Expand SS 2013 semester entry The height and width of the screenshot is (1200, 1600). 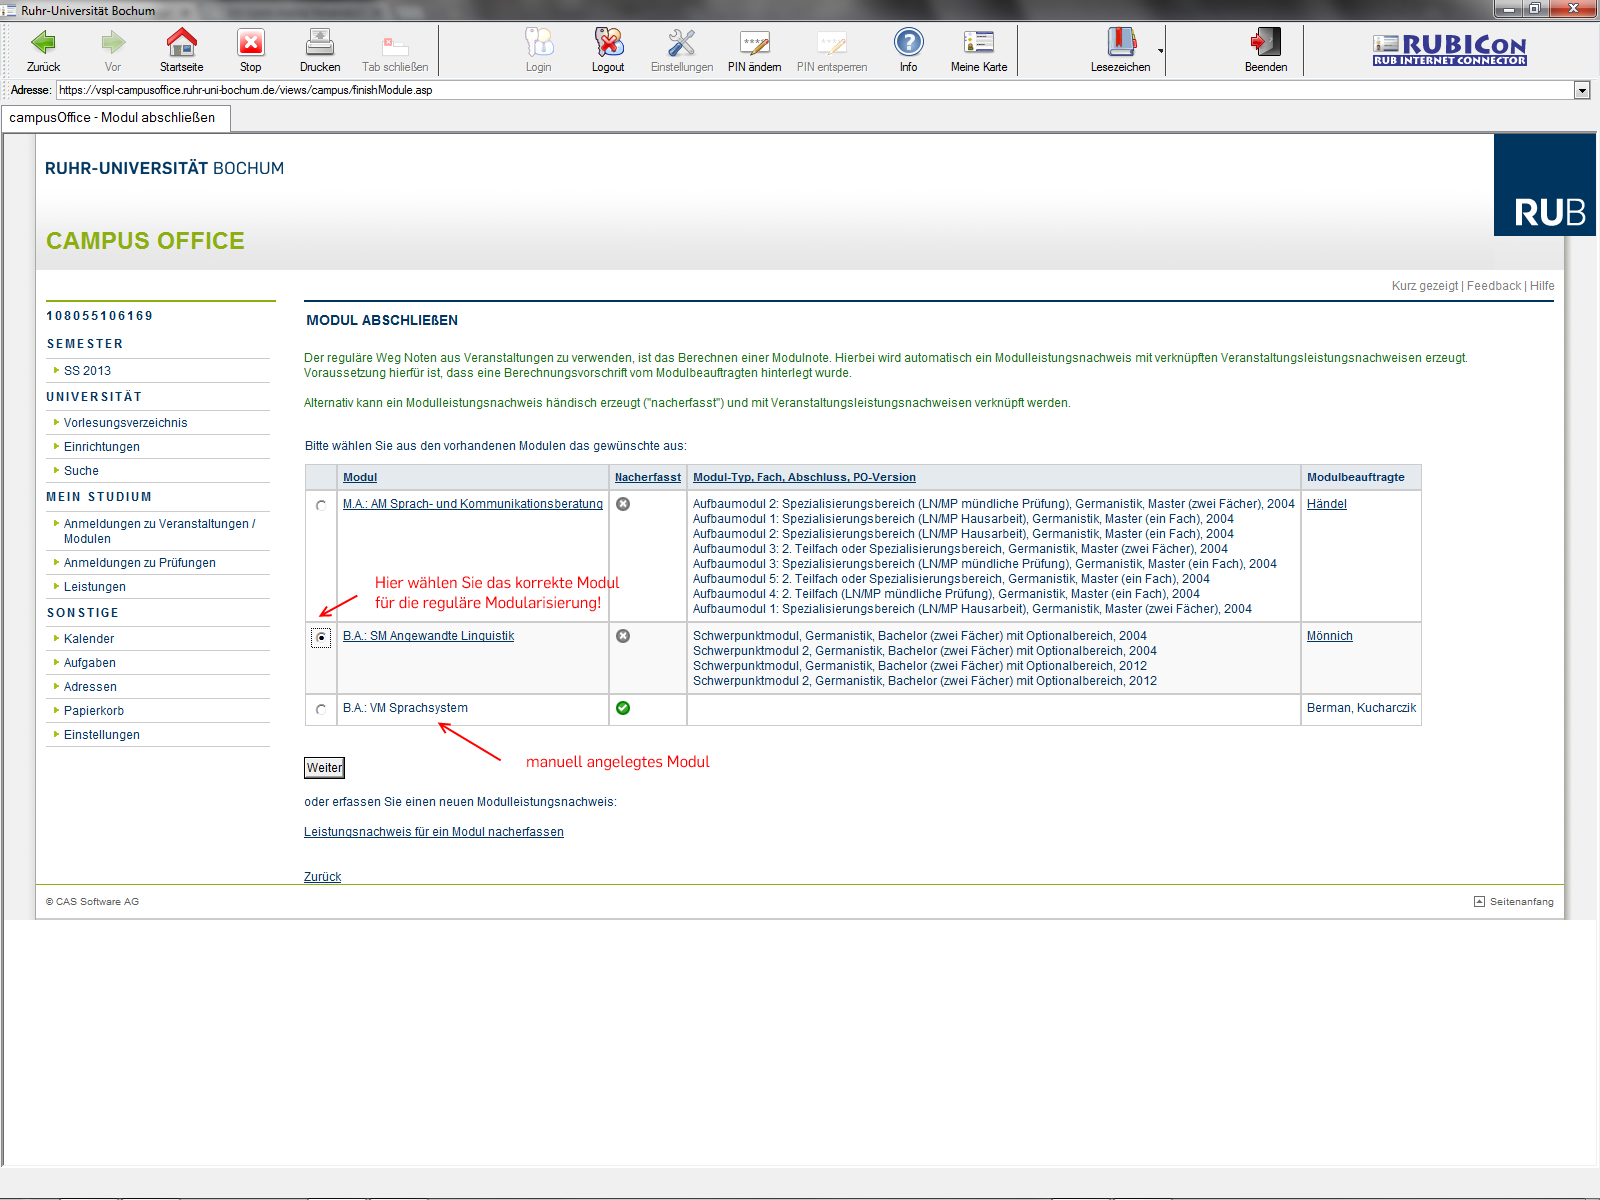pyautogui.click(x=87, y=371)
